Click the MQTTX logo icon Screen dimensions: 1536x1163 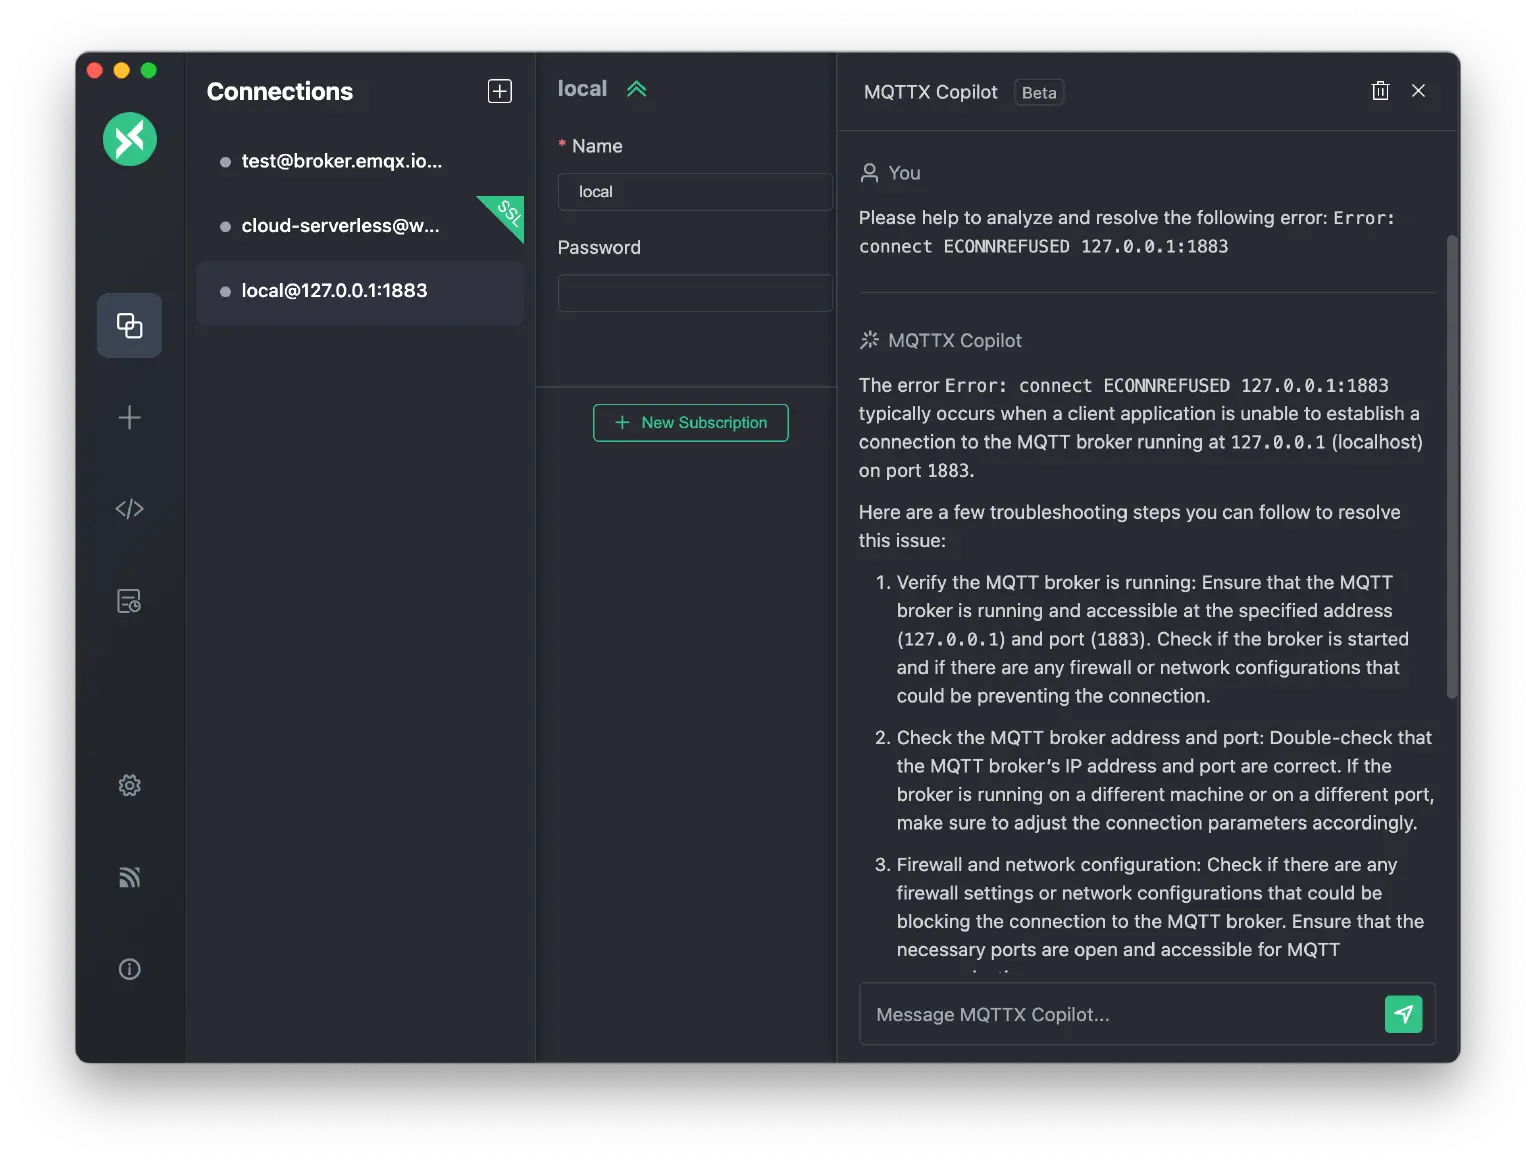[x=130, y=139]
